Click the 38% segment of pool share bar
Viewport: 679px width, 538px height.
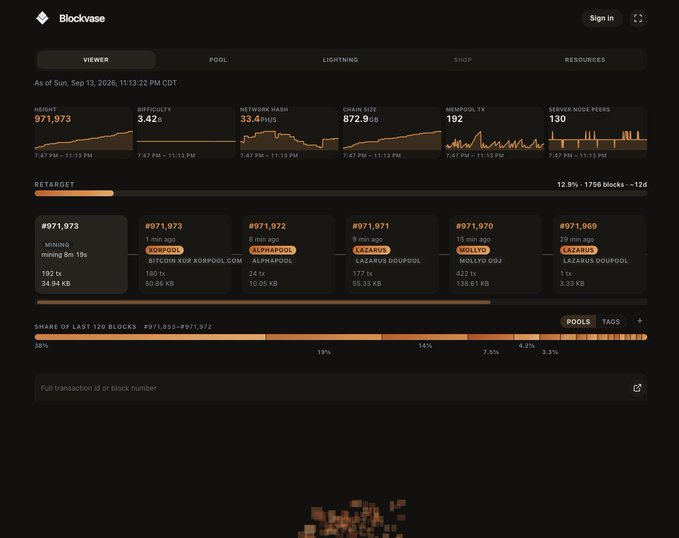pos(150,337)
